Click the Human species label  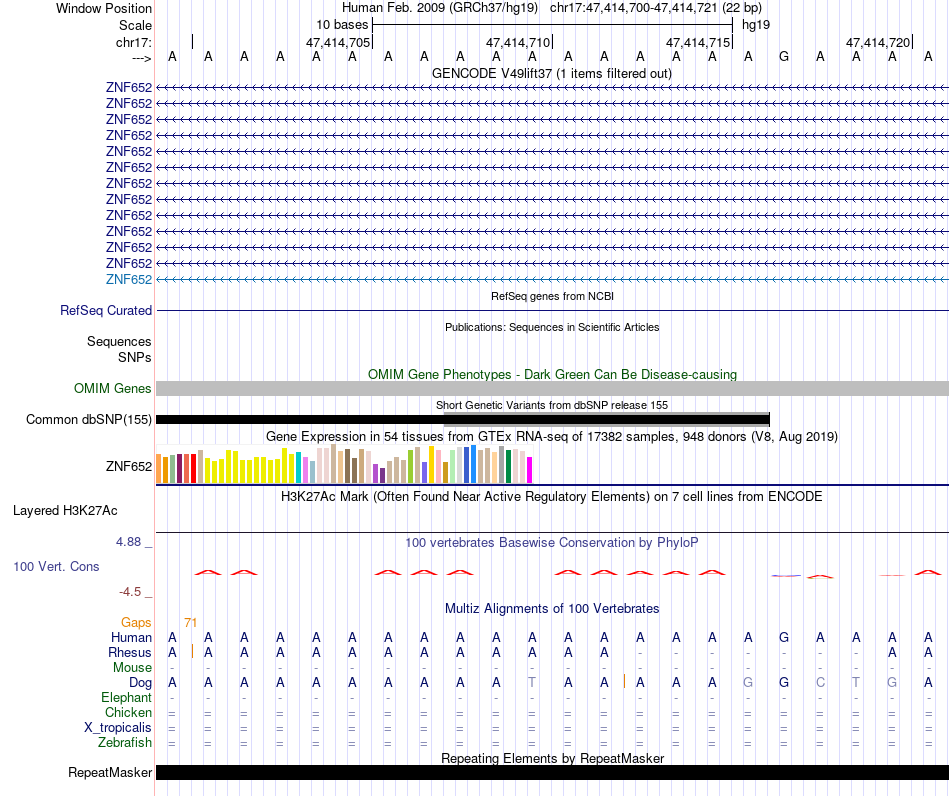(x=131, y=637)
